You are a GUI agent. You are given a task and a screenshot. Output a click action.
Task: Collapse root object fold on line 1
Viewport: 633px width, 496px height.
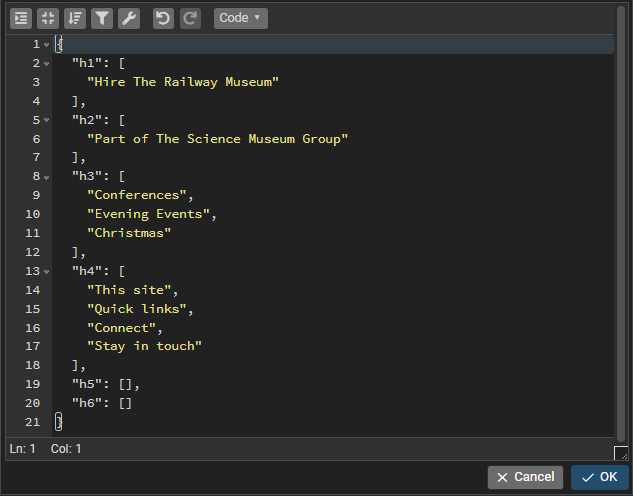[47, 44]
